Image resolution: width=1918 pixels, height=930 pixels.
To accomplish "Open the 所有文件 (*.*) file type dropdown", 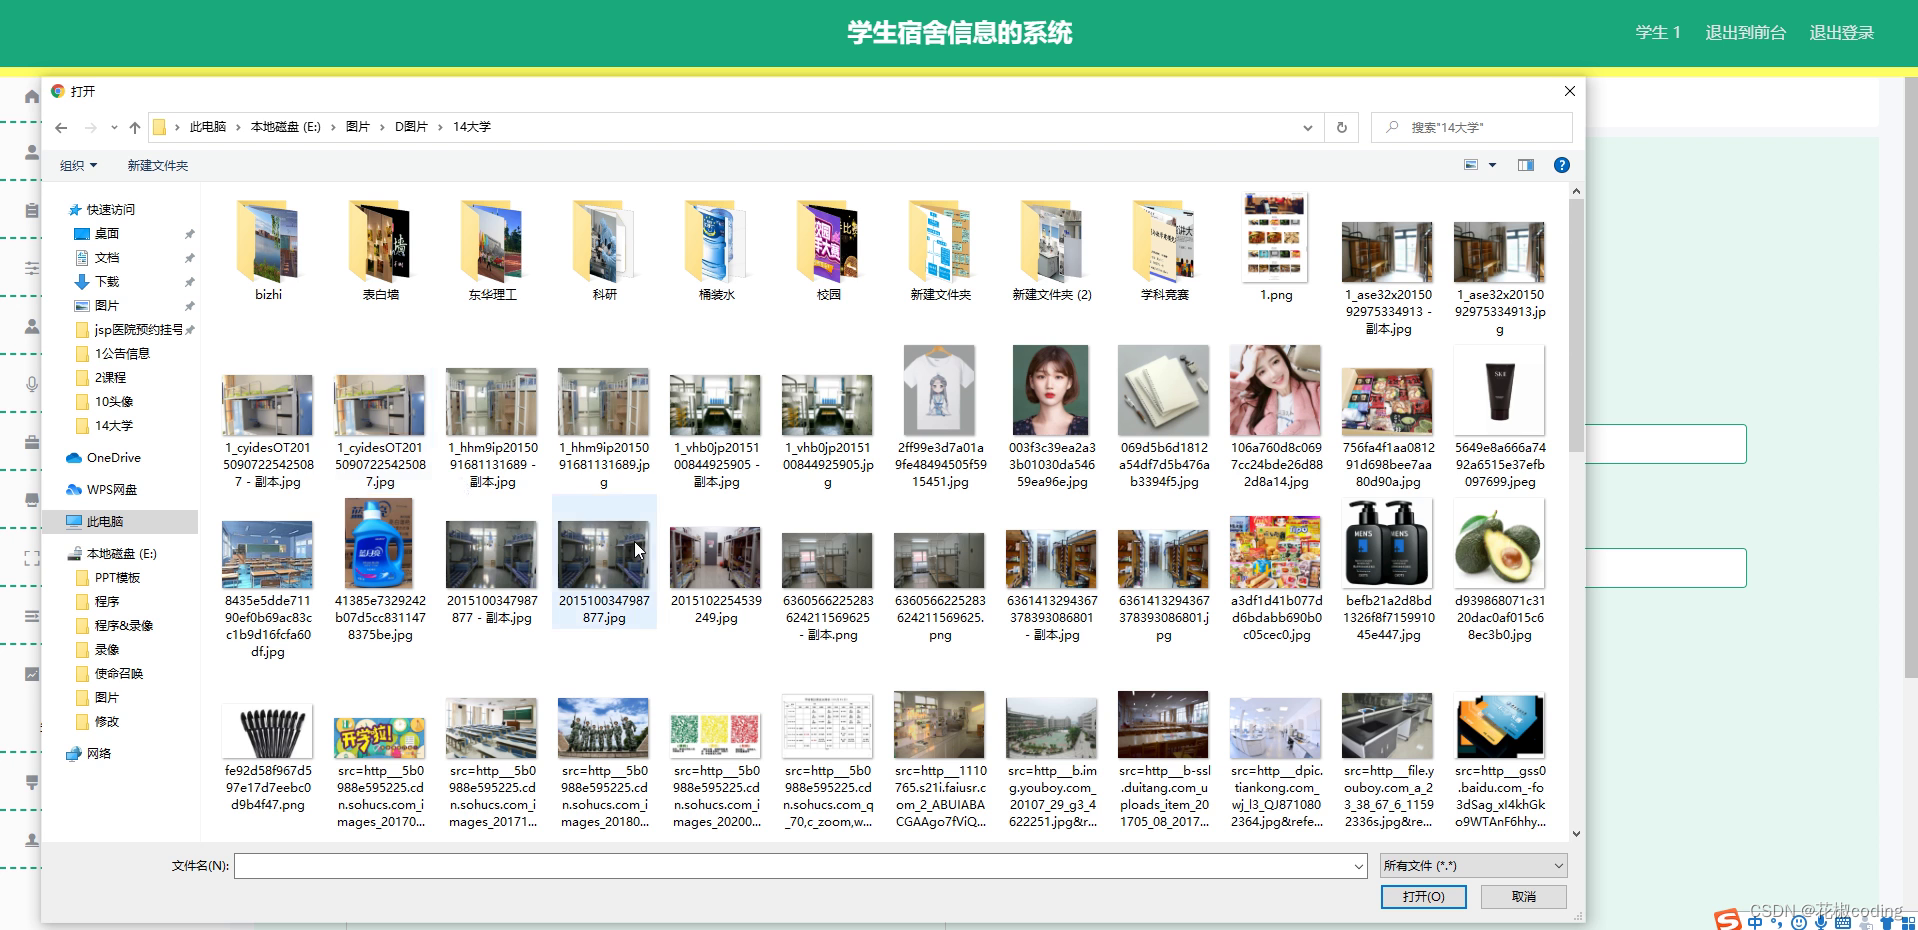I will click(1471, 865).
